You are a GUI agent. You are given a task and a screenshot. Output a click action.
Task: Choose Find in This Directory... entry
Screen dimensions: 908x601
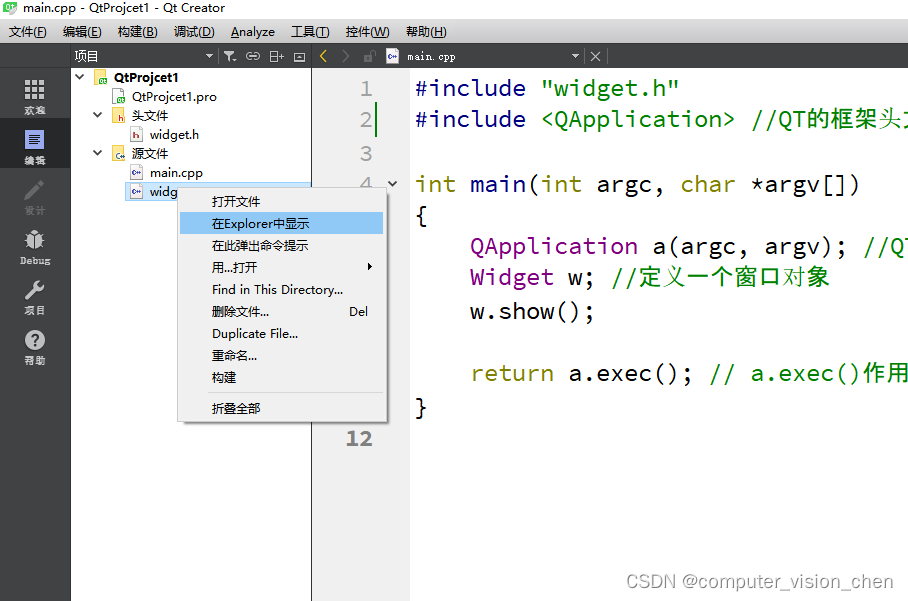point(281,289)
